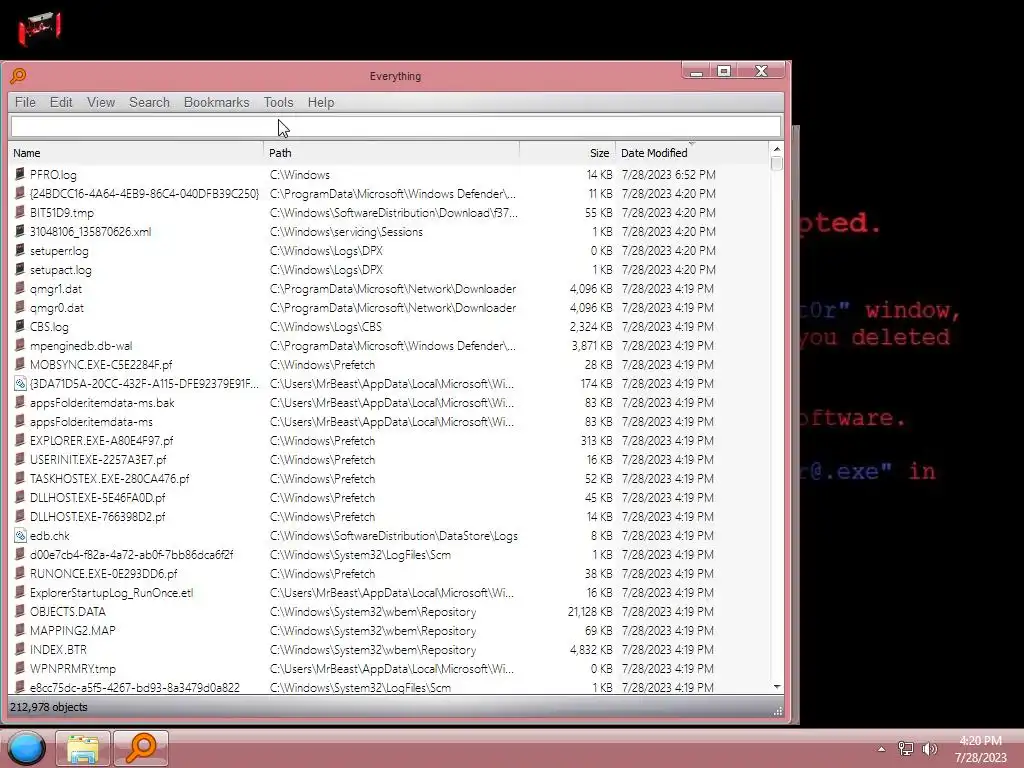Click the {24BDCC16-4A64-4EB9-86C4-040DFB39C250} file name
Viewport: 1024px width, 768px height.
pos(144,193)
